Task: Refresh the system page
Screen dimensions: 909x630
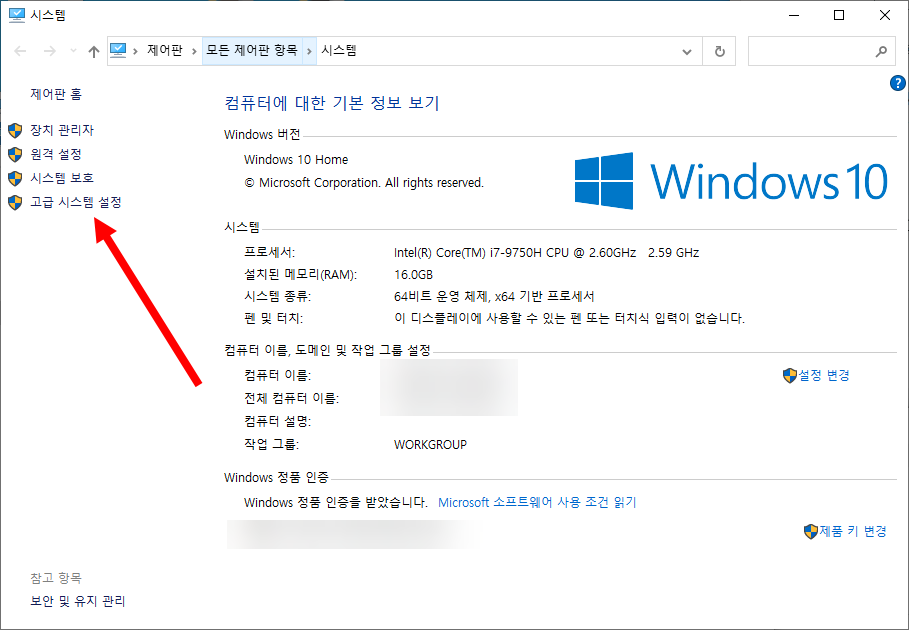Action: coord(719,51)
